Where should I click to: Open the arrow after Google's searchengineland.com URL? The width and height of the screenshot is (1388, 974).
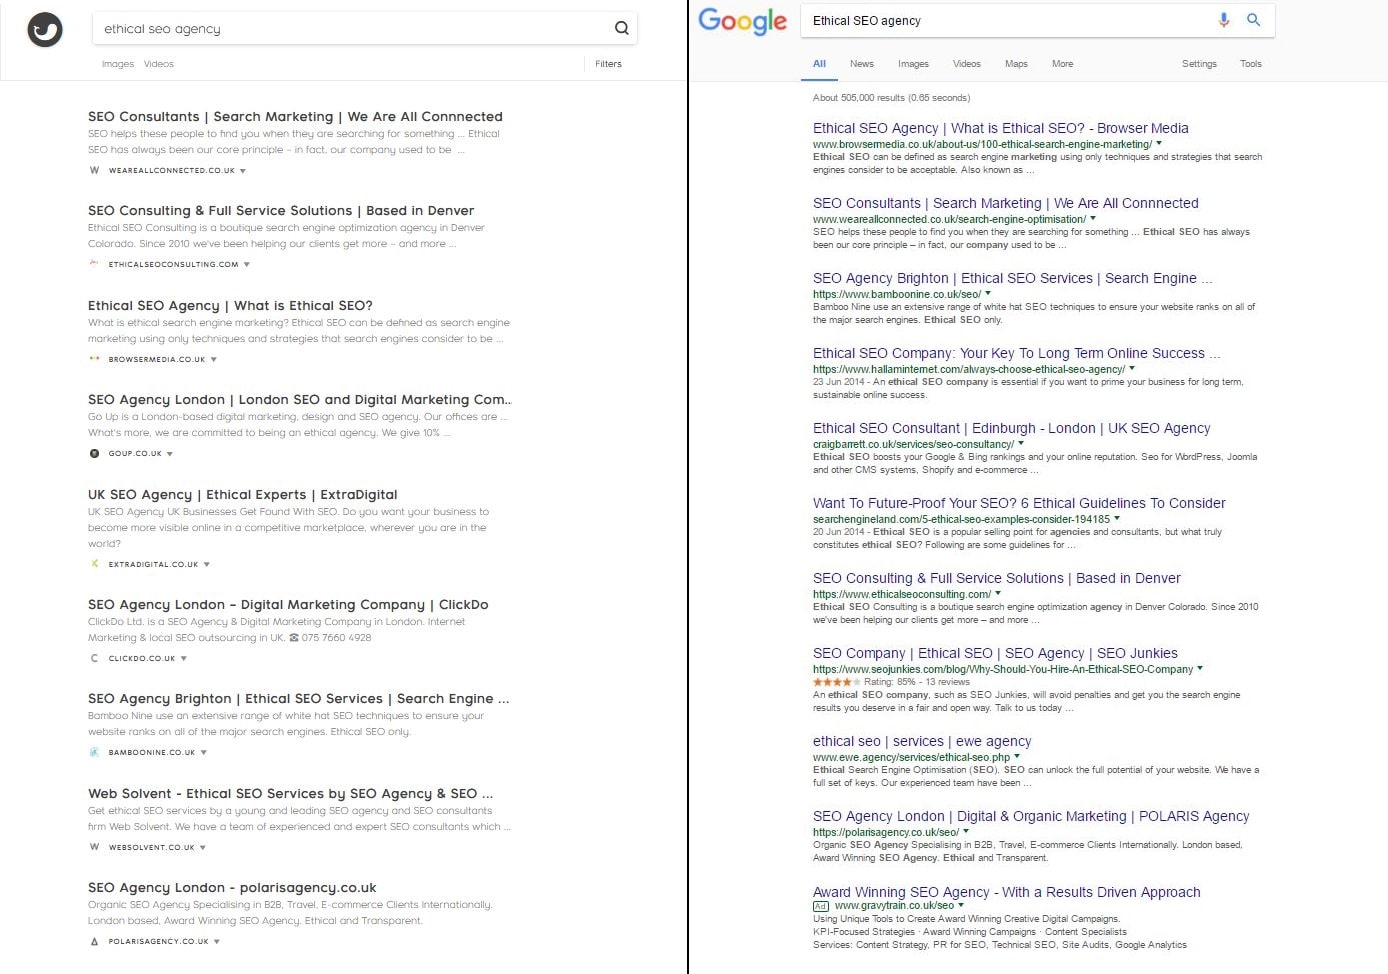pos(1117,519)
